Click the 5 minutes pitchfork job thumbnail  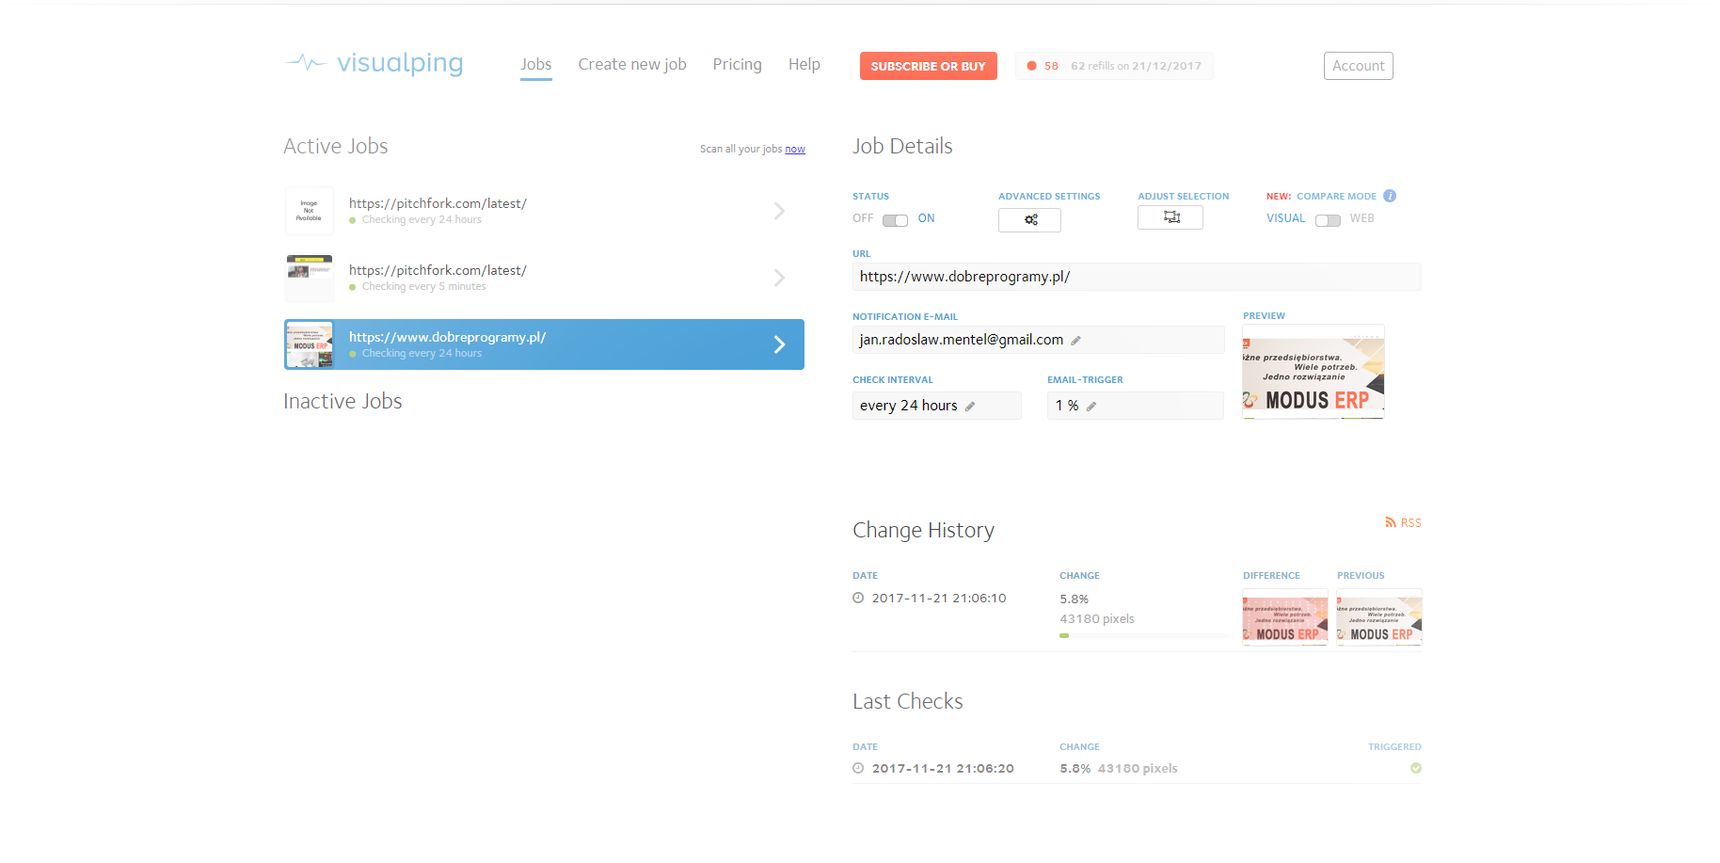309,278
